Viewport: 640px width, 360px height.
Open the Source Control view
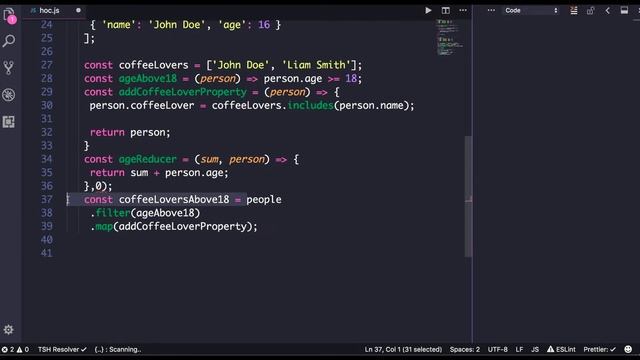click(x=9, y=67)
